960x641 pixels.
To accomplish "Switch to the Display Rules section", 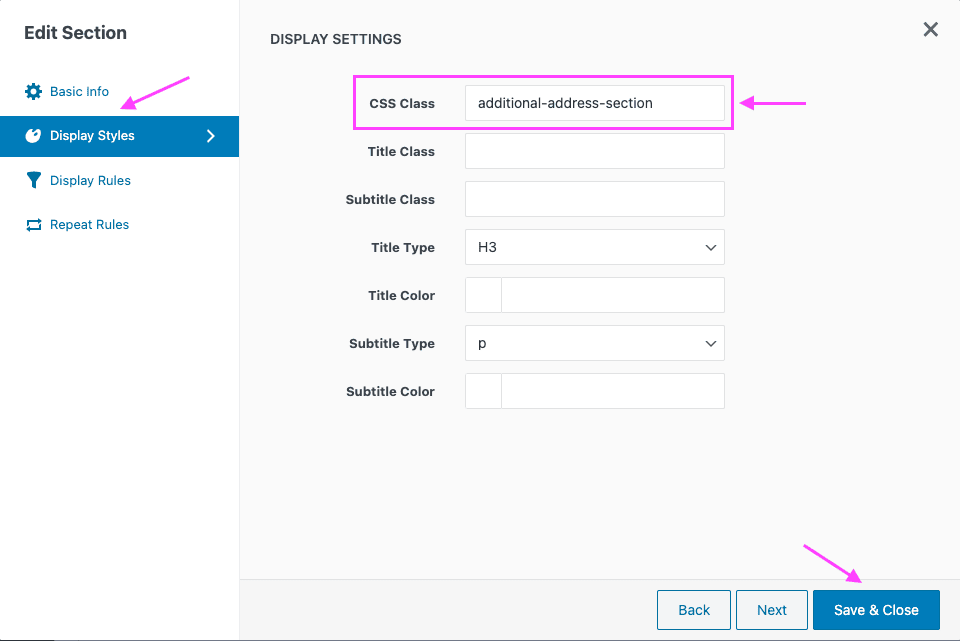I will (x=90, y=180).
